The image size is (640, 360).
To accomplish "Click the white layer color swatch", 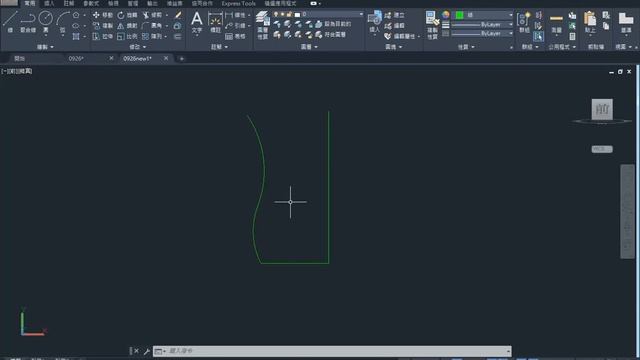I will 297,14.
